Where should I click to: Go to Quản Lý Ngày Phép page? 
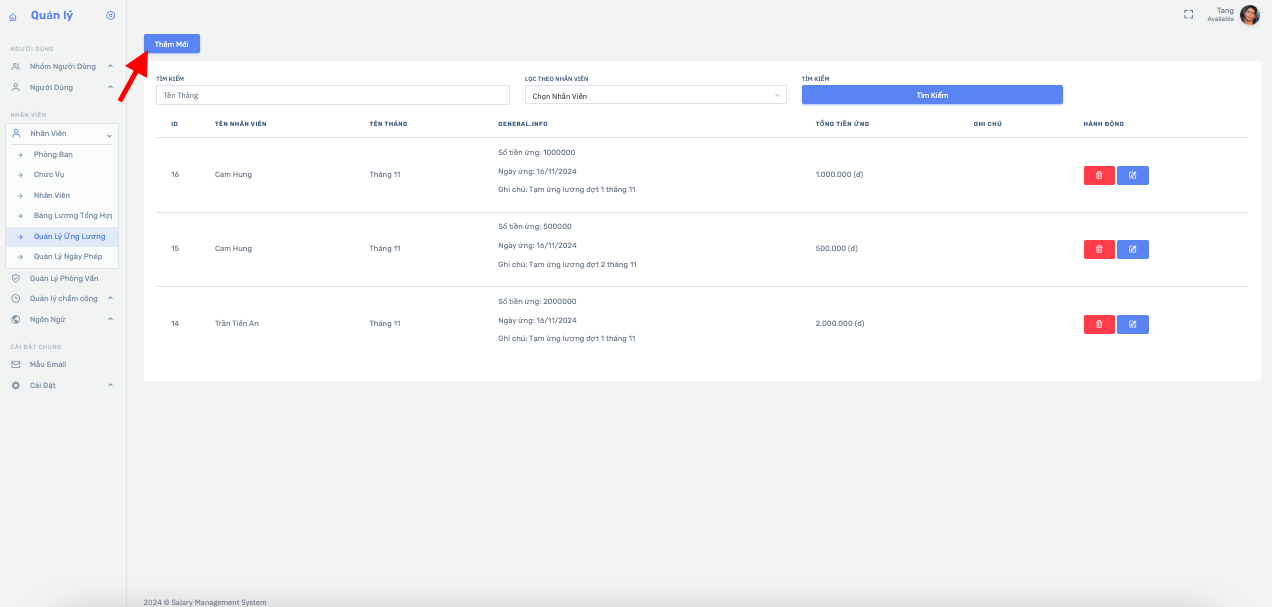pos(68,257)
